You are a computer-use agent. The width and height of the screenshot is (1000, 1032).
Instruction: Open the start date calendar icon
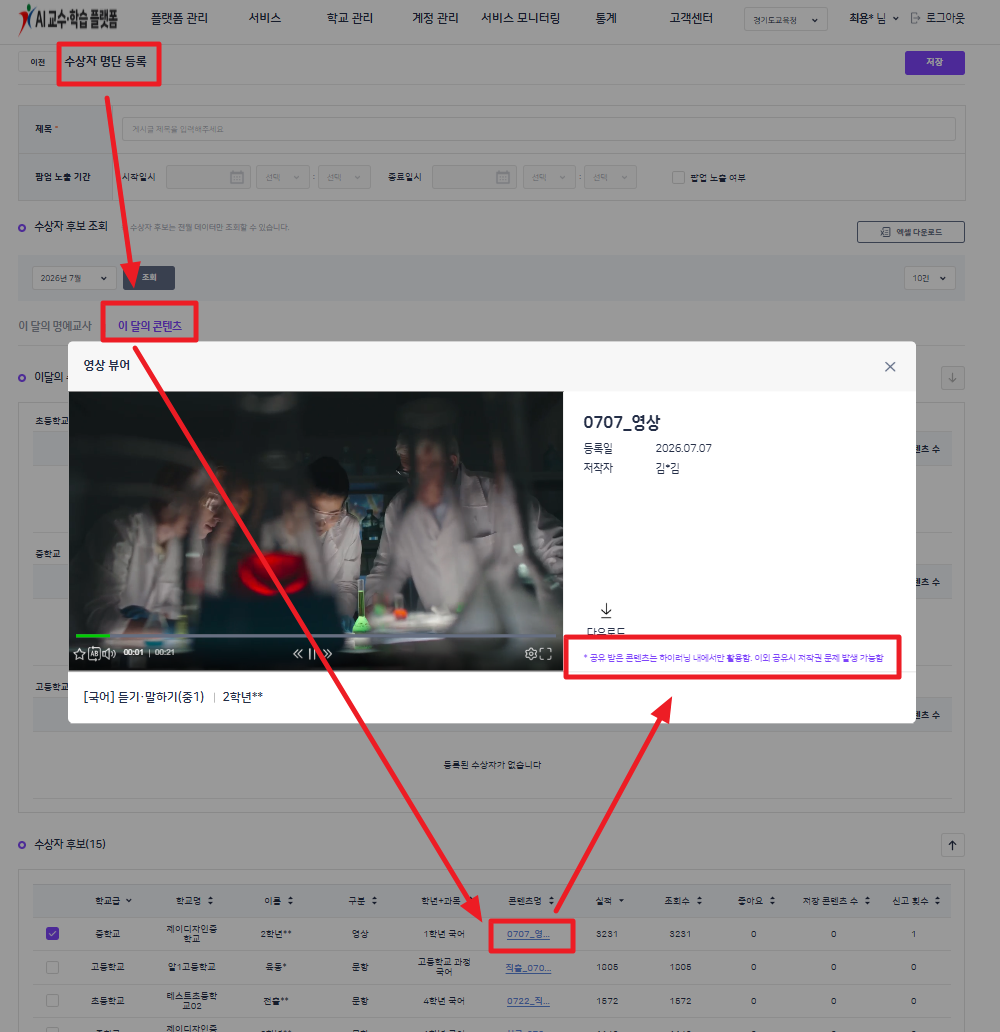pyautogui.click(x=237, y=177)
